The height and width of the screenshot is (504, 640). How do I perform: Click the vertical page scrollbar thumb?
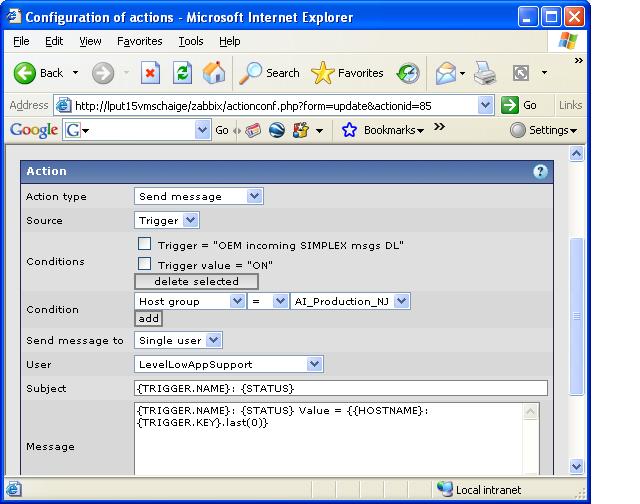576,316
